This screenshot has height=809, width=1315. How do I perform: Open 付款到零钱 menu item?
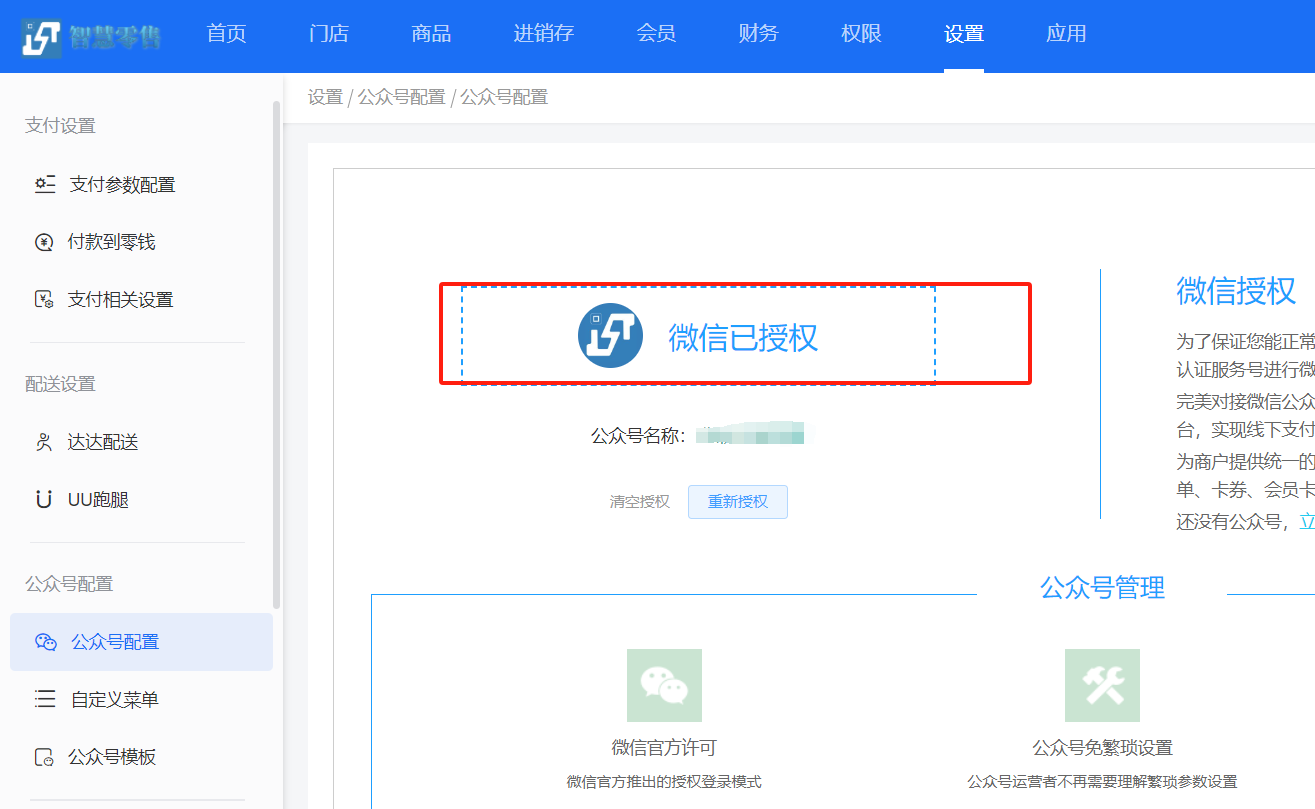pyautogui.click(x=141, y=242)
